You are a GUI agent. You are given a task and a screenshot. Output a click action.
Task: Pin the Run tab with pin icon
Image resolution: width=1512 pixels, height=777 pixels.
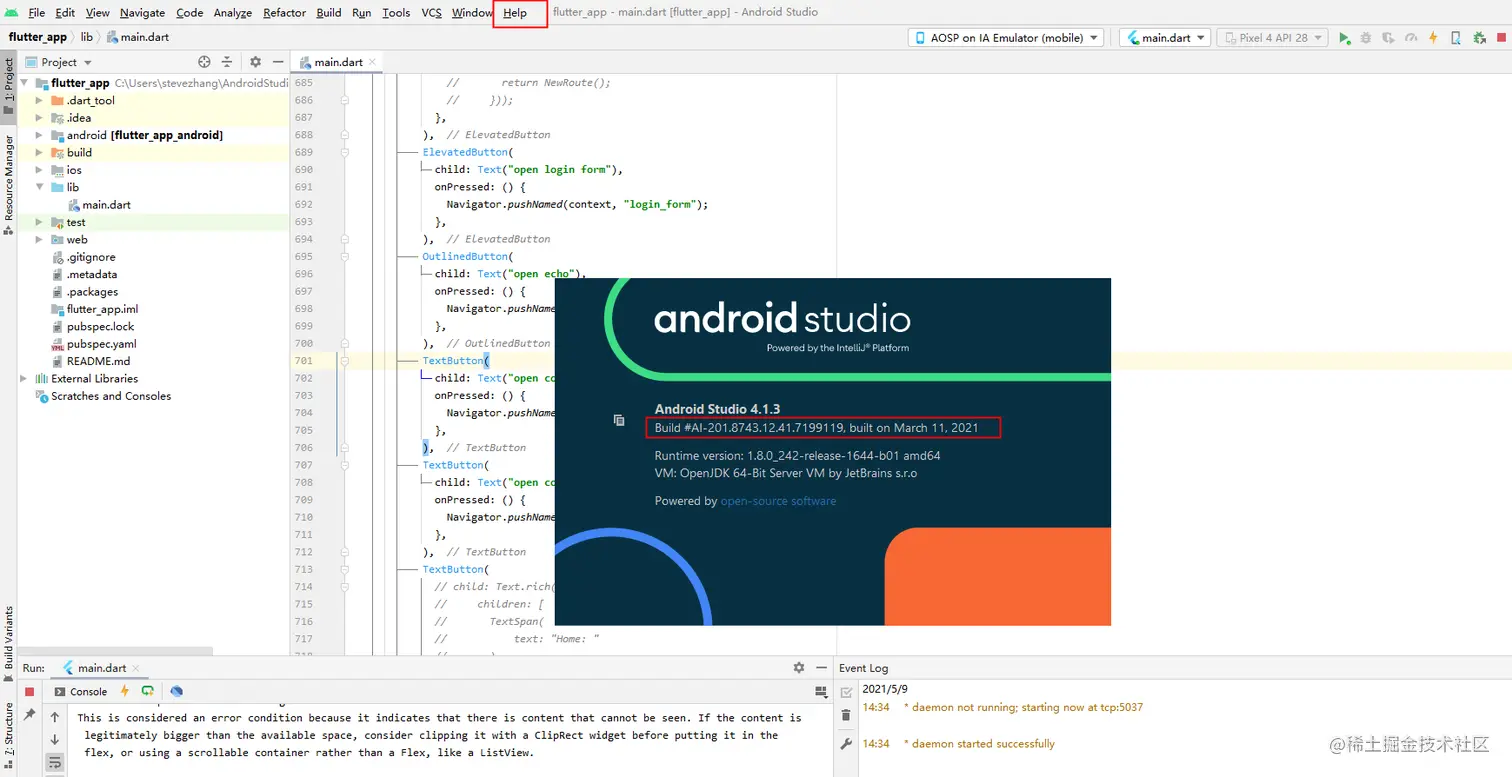[29, 715]
